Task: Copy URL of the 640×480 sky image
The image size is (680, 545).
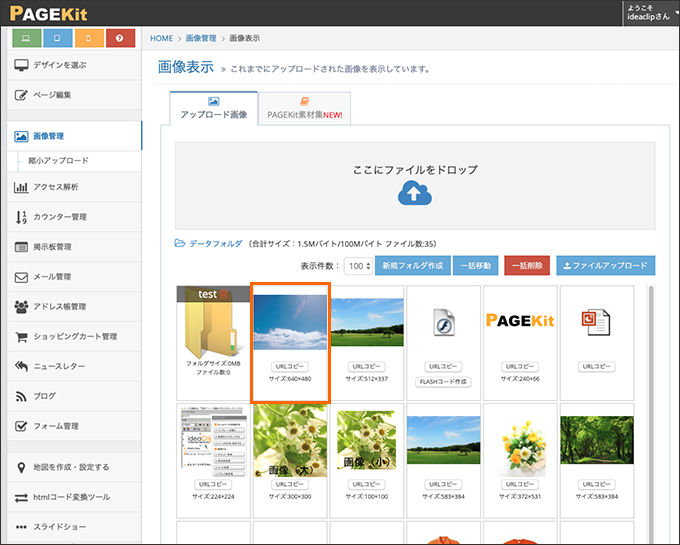Action: coord(290,367)
